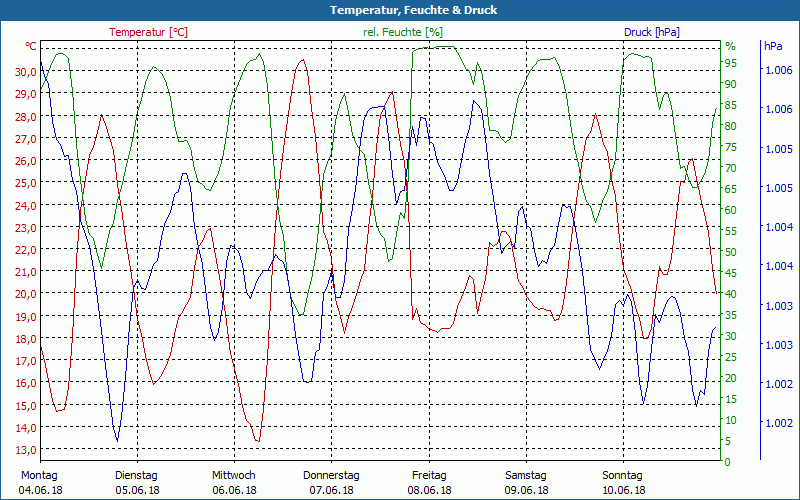Click the 23,0 temperature axis value
Image resolution: width=800 pixels, height=500 pixels.
tap(26, 228)
